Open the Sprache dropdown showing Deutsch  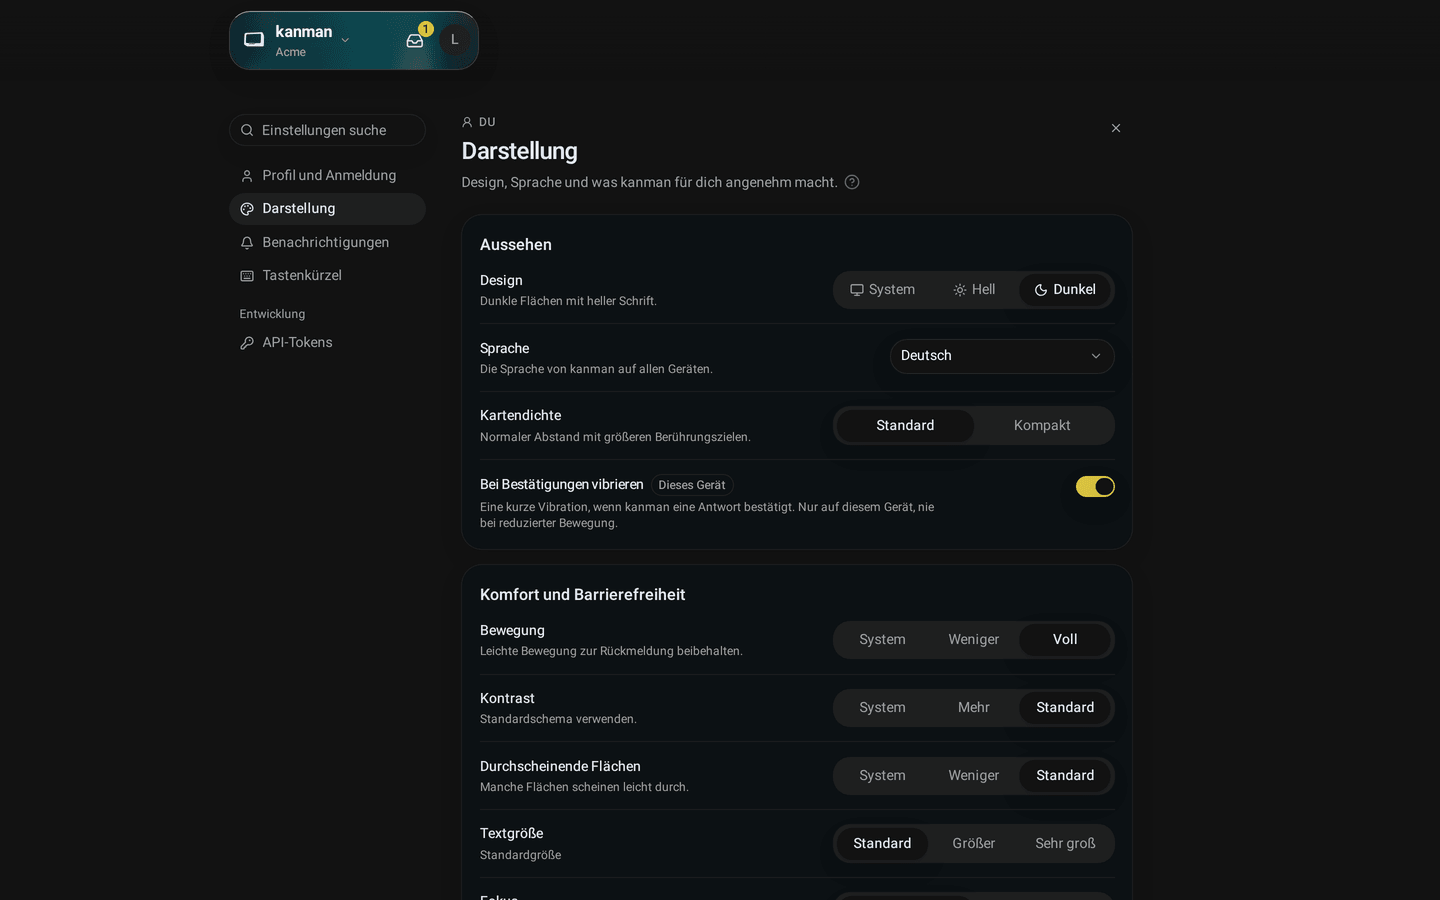[1002, 356]
